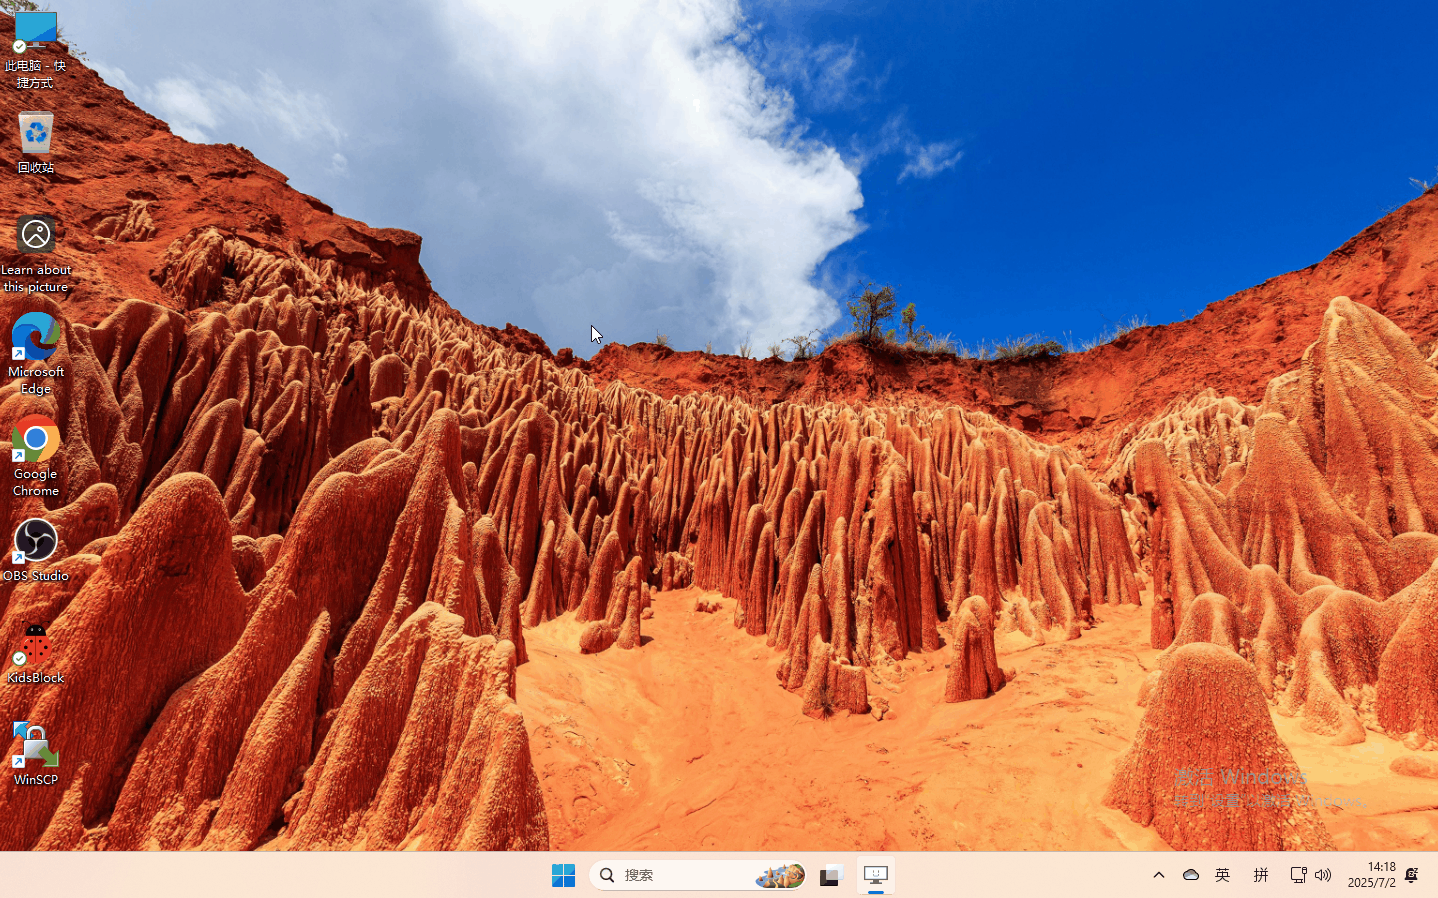Toggle the Pinyin input mode indicator
The image size is (1438, 898).
1261,875
